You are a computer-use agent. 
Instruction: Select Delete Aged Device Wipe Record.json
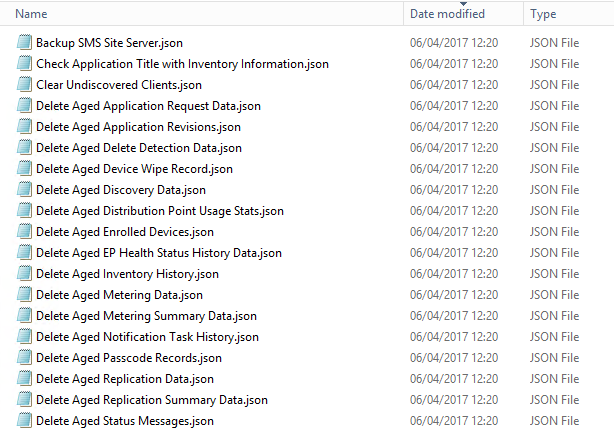pos(134,169)
